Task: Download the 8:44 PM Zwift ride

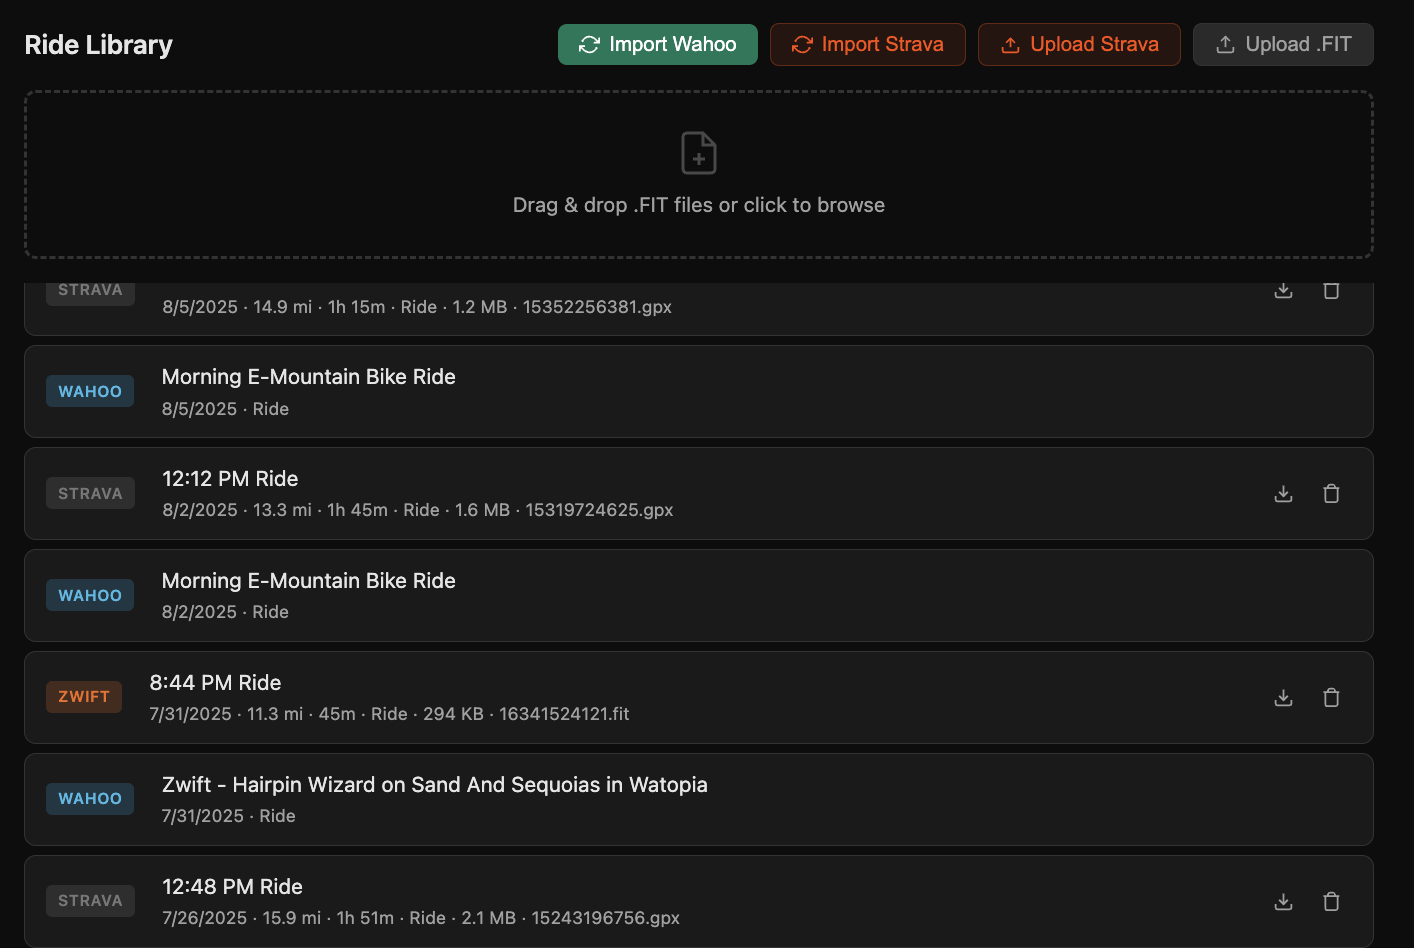Action: tap(1283, 698)
